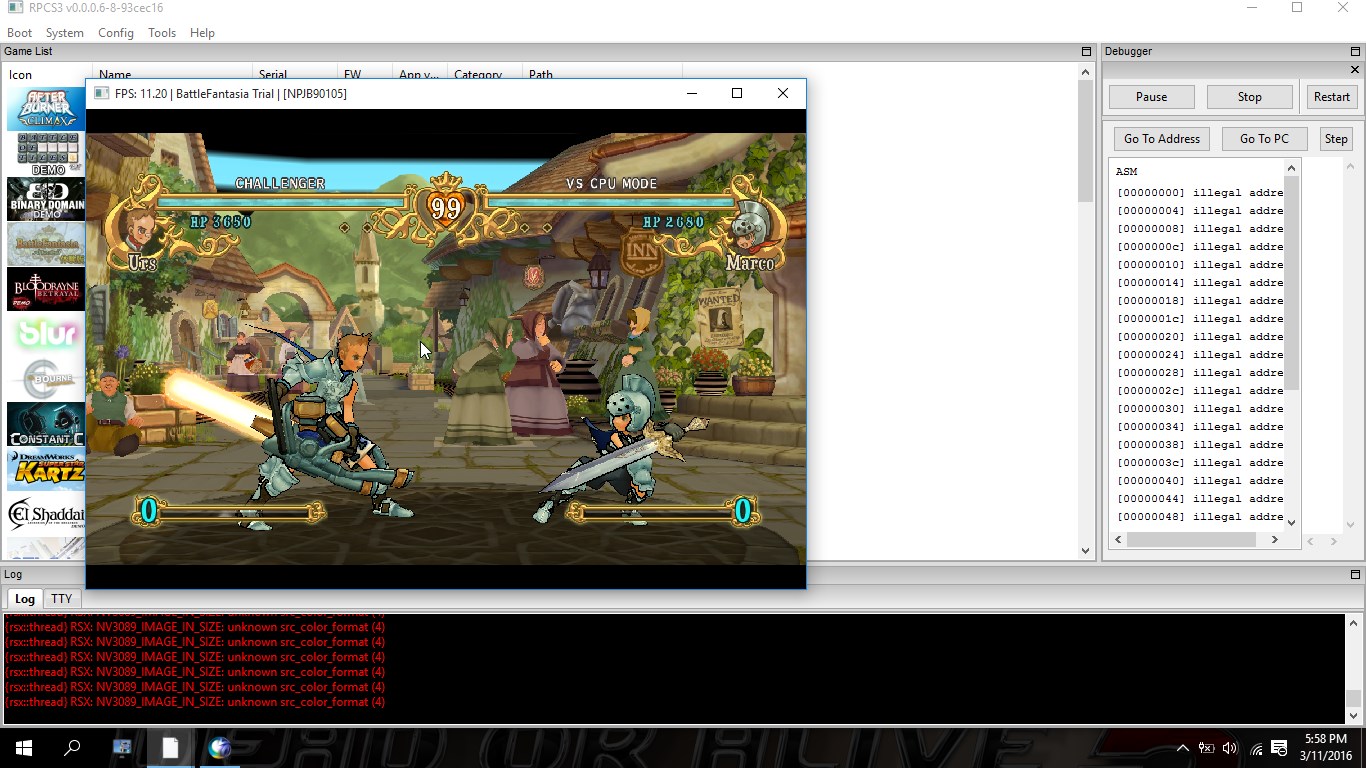Screen dimensions: 1366x768
Task: Switch to the TTY tab
Action: [x=62, y=599]
